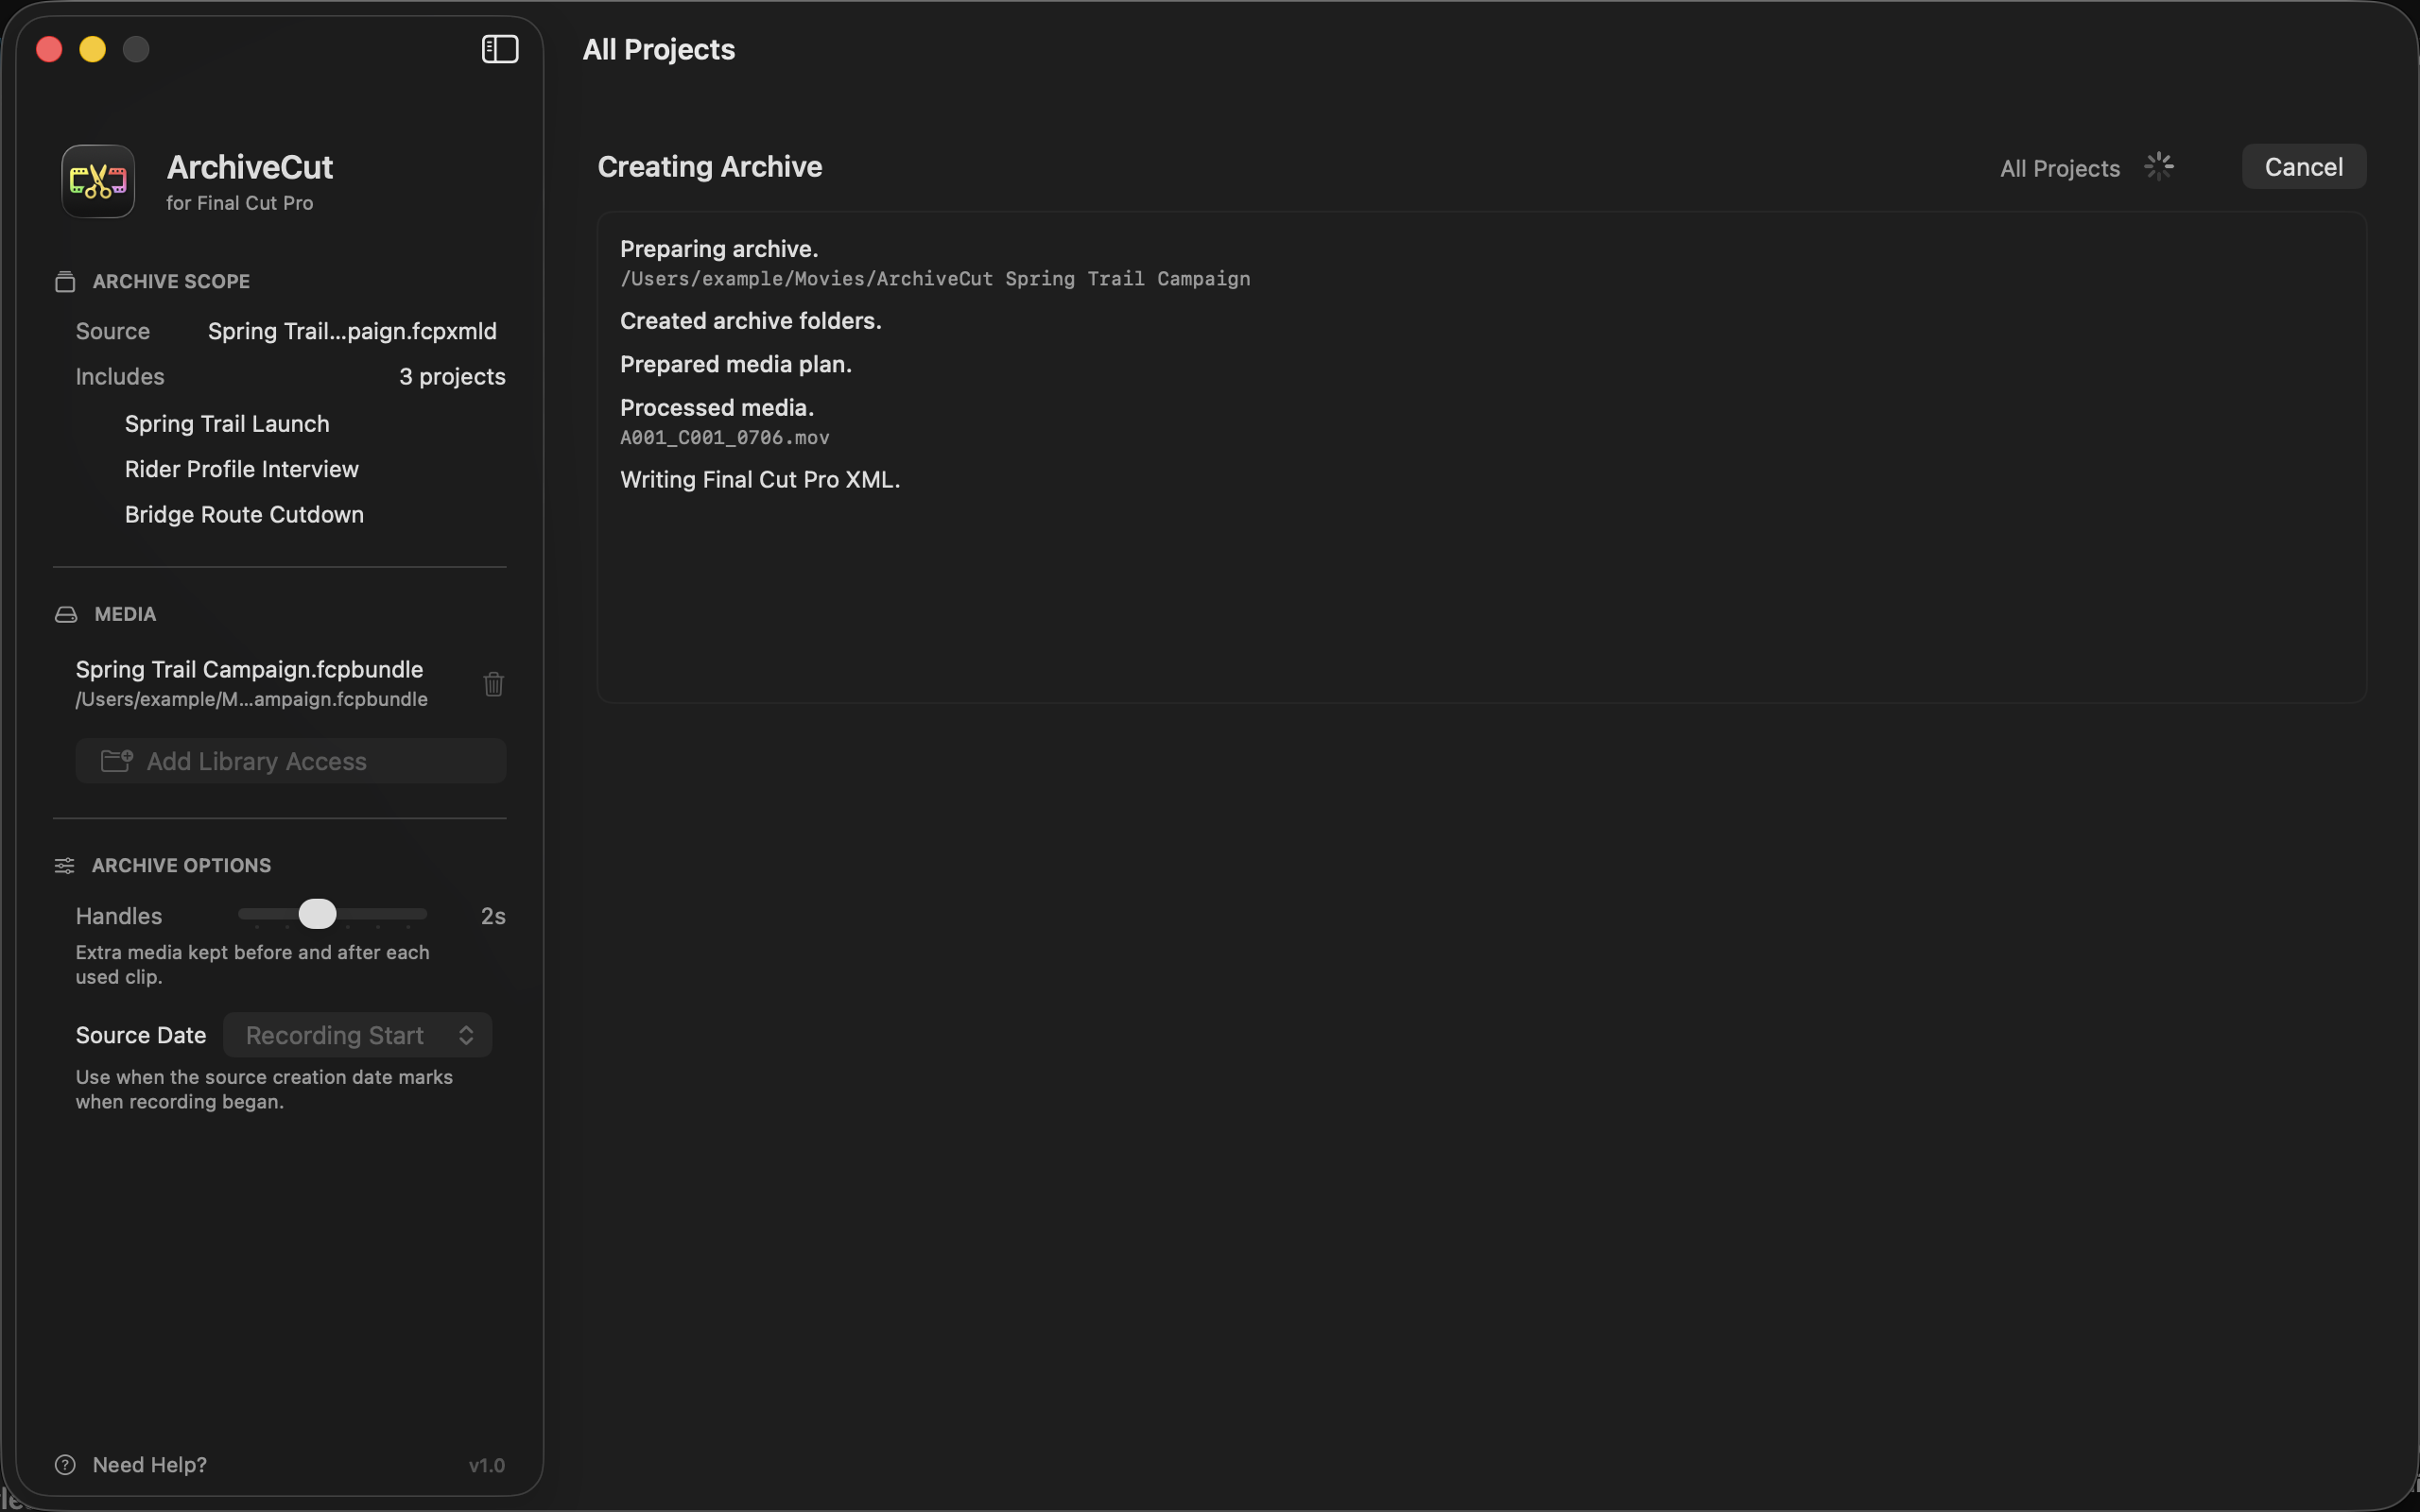Click the Archive Options sliders icon
This screenshot has width=2420, height=1512.
pyautogui.click(x=64, y=866)
